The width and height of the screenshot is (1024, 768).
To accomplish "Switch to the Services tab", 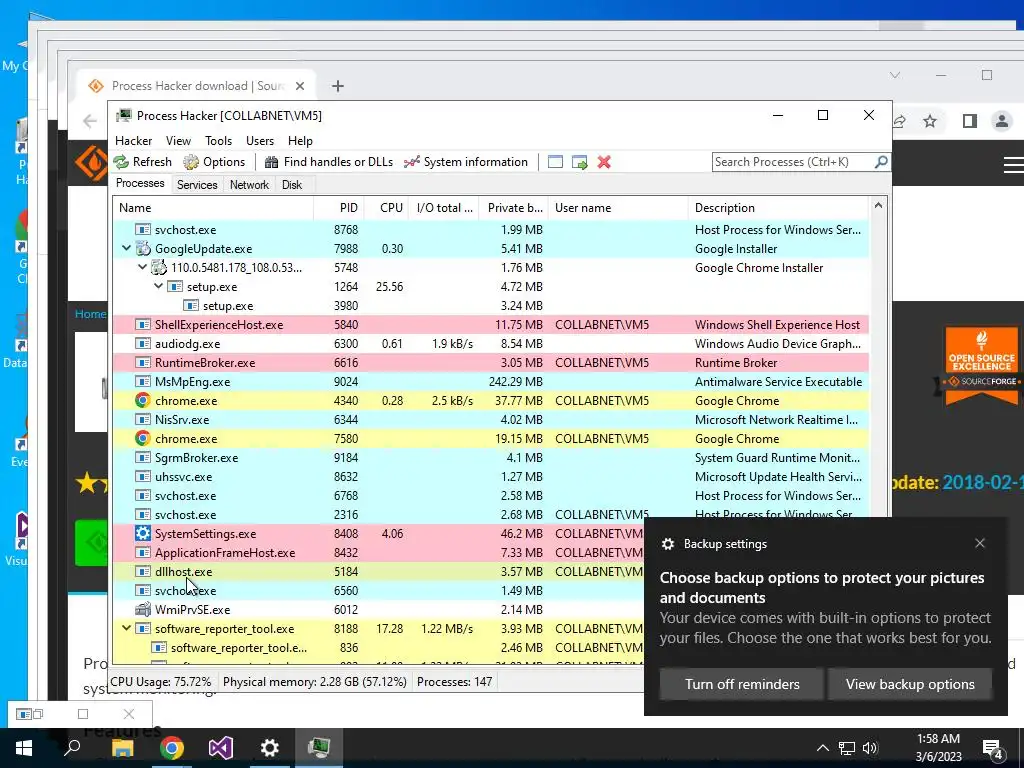I will click(197, 185).
